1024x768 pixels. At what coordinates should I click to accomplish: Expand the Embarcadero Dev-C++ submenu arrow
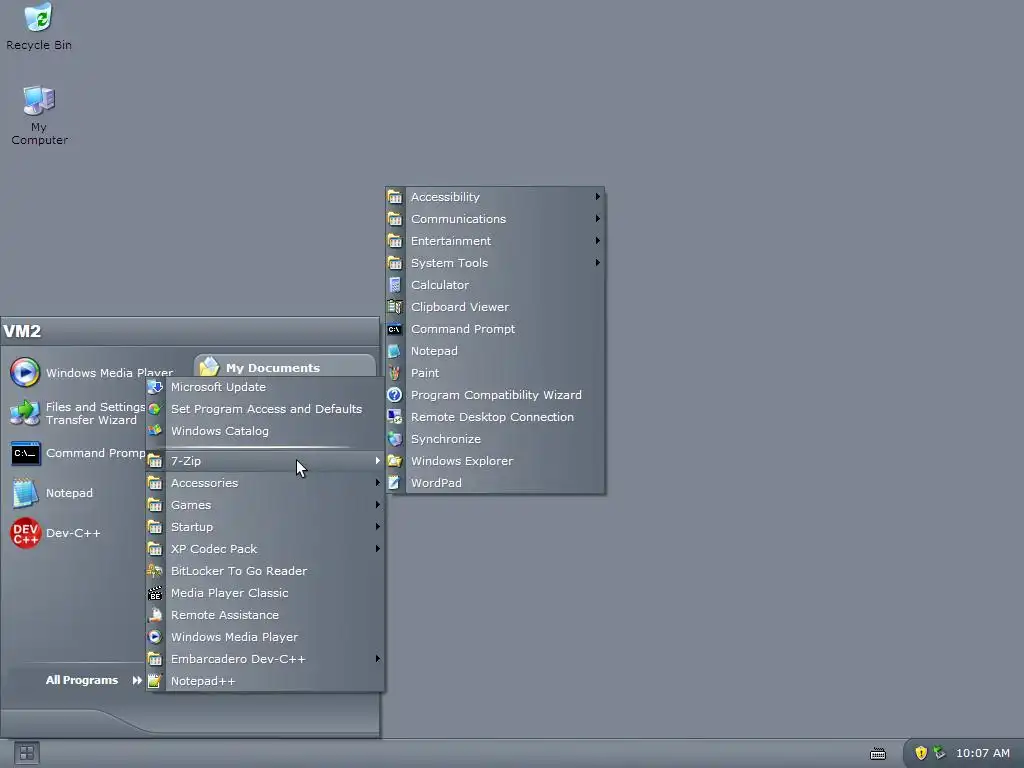click(x=377, y=659)
